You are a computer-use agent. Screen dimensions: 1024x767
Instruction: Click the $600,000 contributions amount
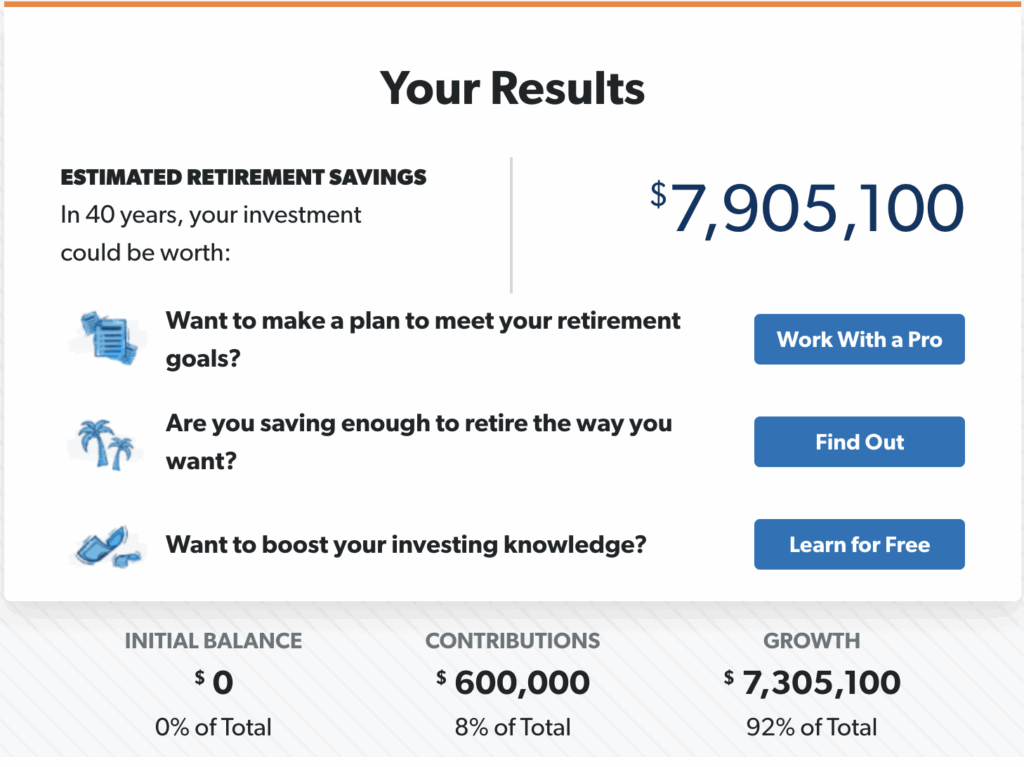click(x=513, y=683)
